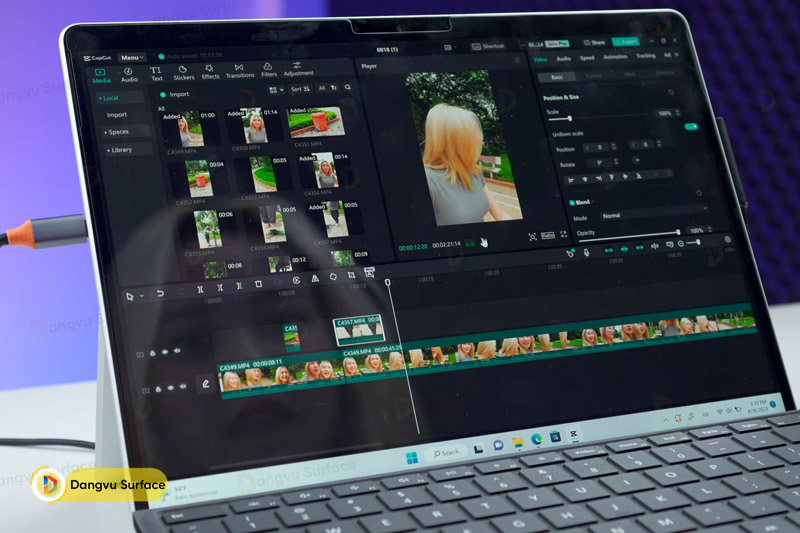The width and height of the screenshot is (800, 533).
Task: Open the Stickers tab
Action: (183, 72)
